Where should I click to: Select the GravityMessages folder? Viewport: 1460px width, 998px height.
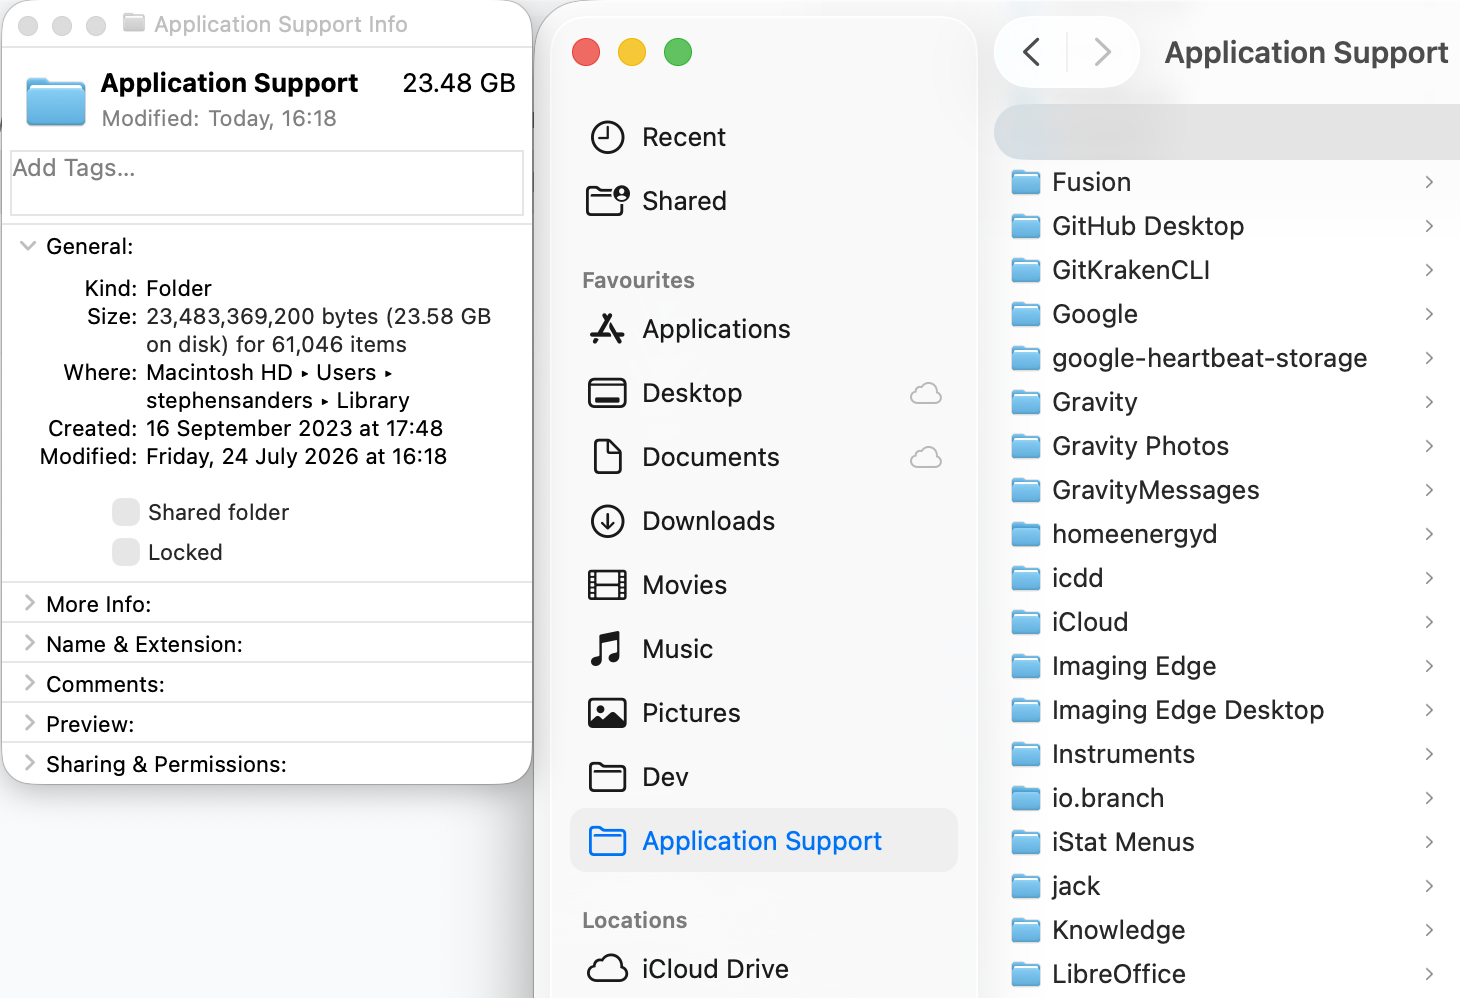tap(1227, 490)
